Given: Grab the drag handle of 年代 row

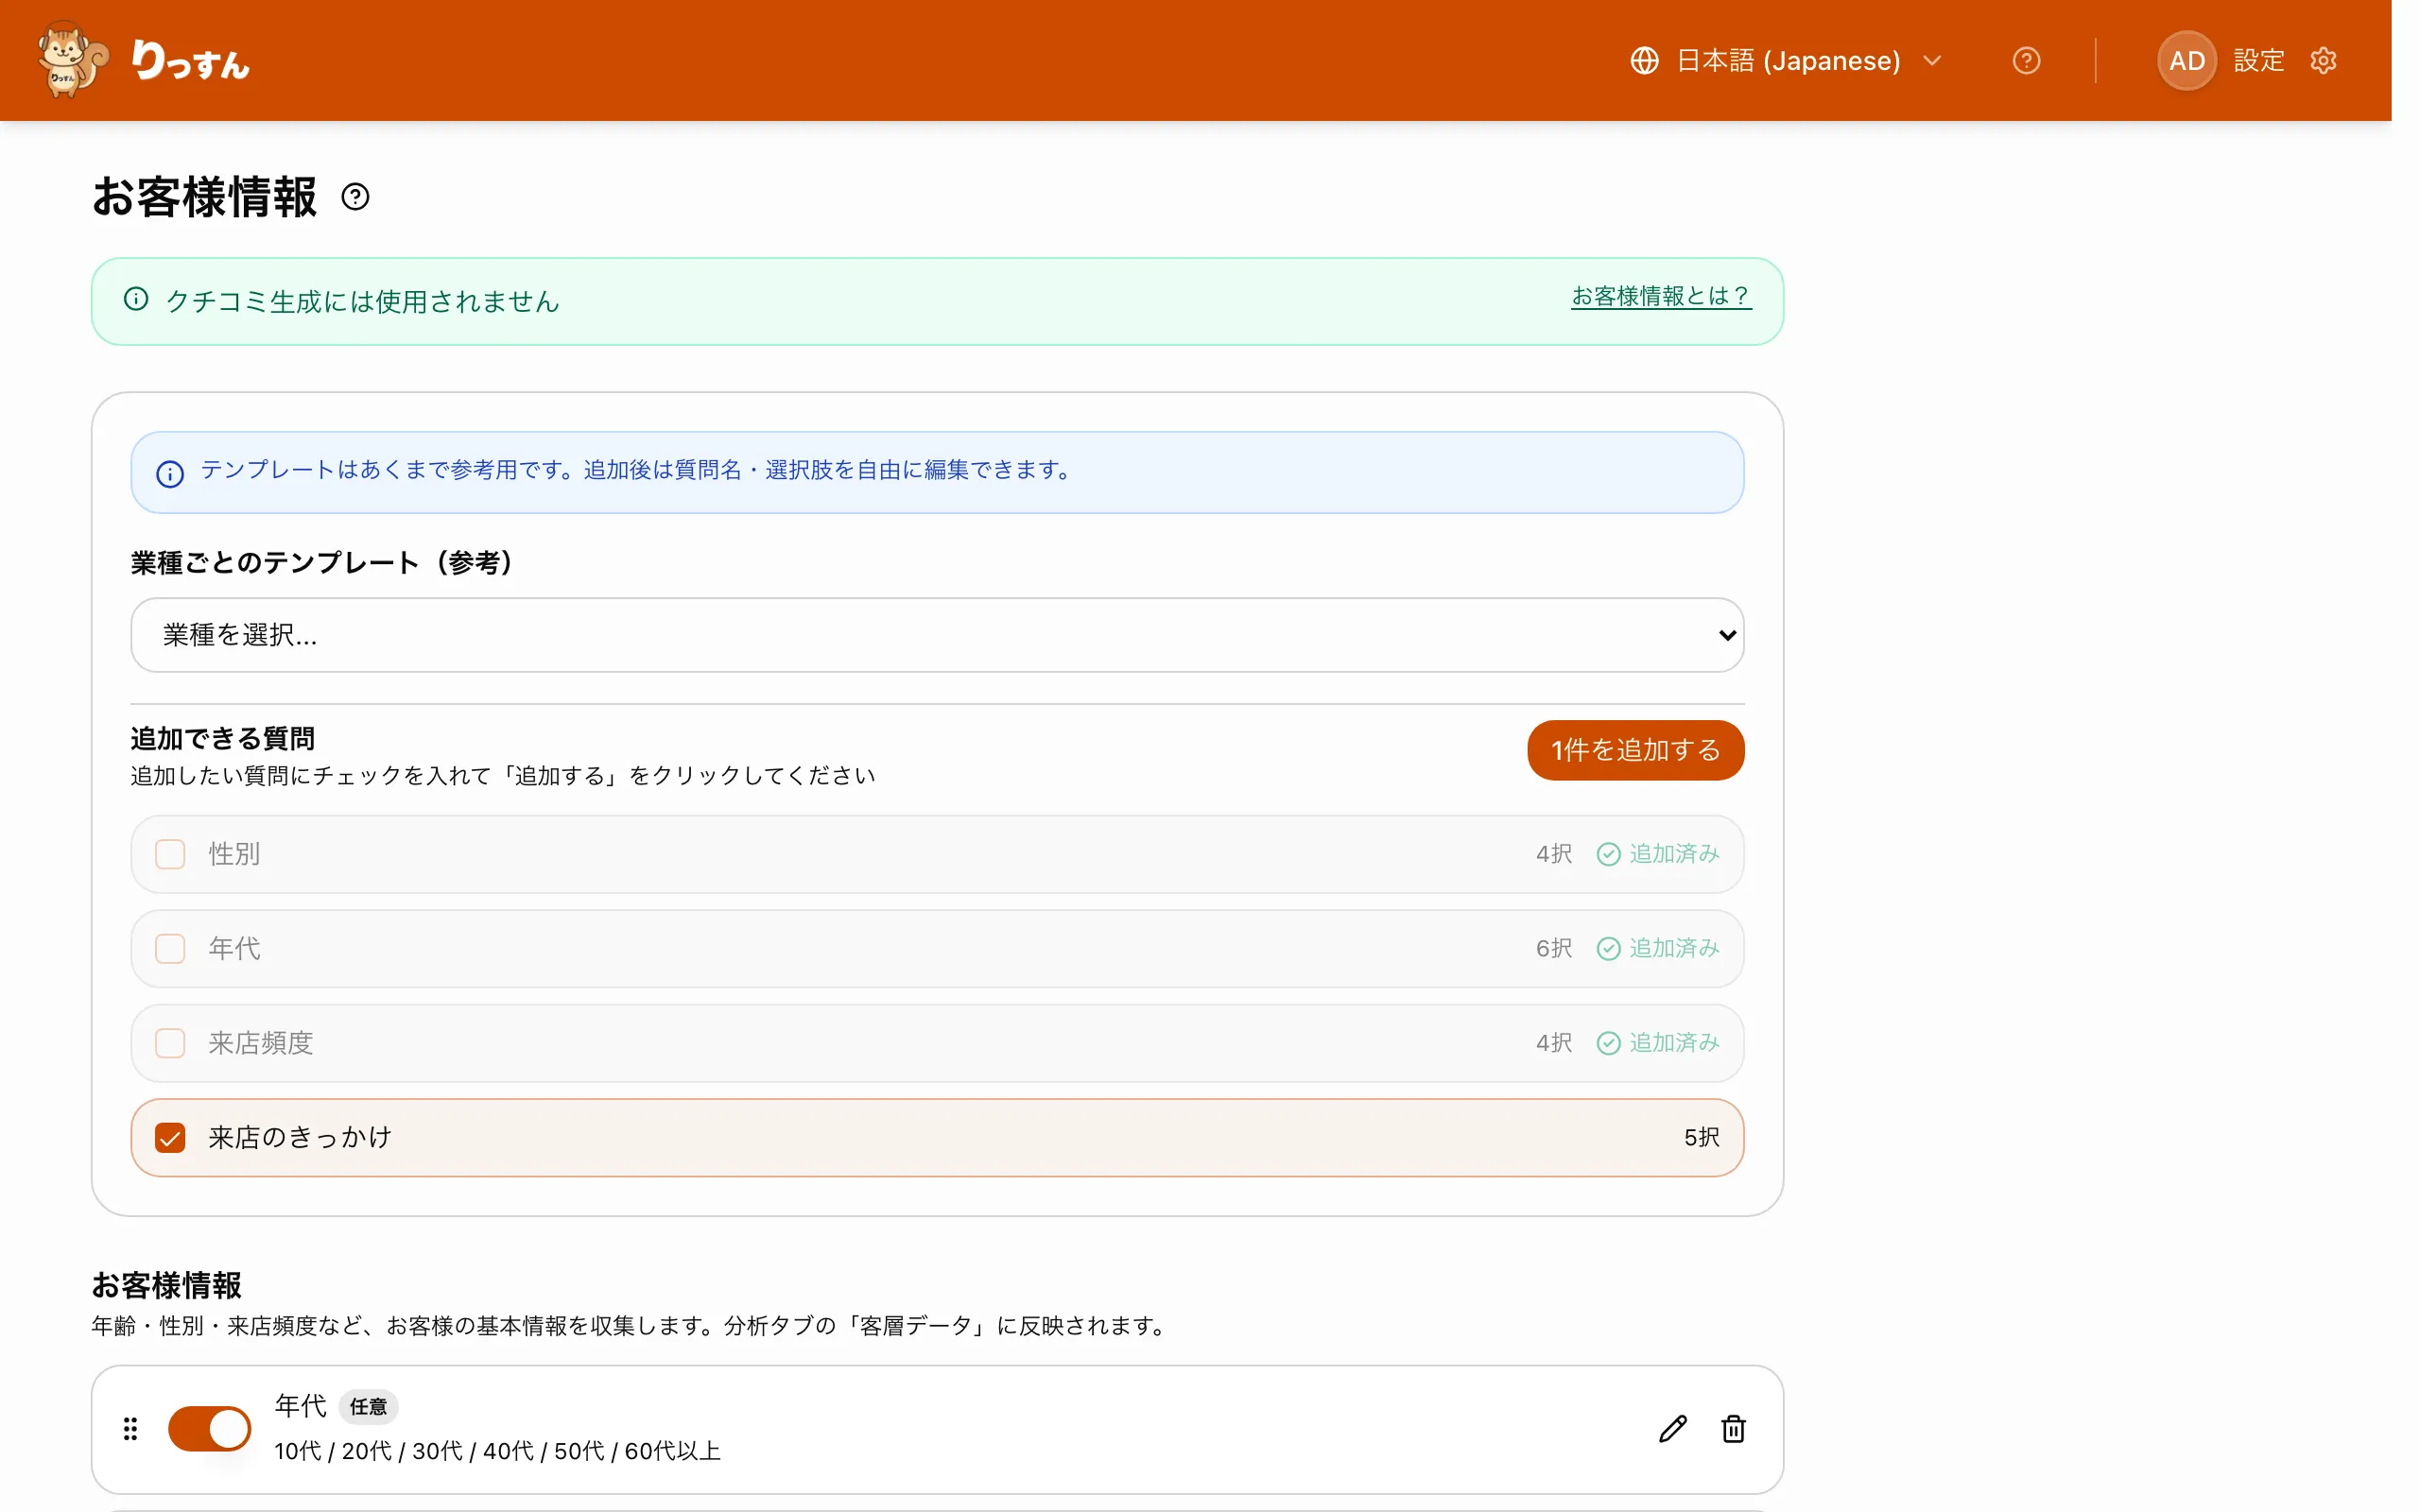Looking at the screenshot, I should pyautogui.click(x=130, y=1429).
